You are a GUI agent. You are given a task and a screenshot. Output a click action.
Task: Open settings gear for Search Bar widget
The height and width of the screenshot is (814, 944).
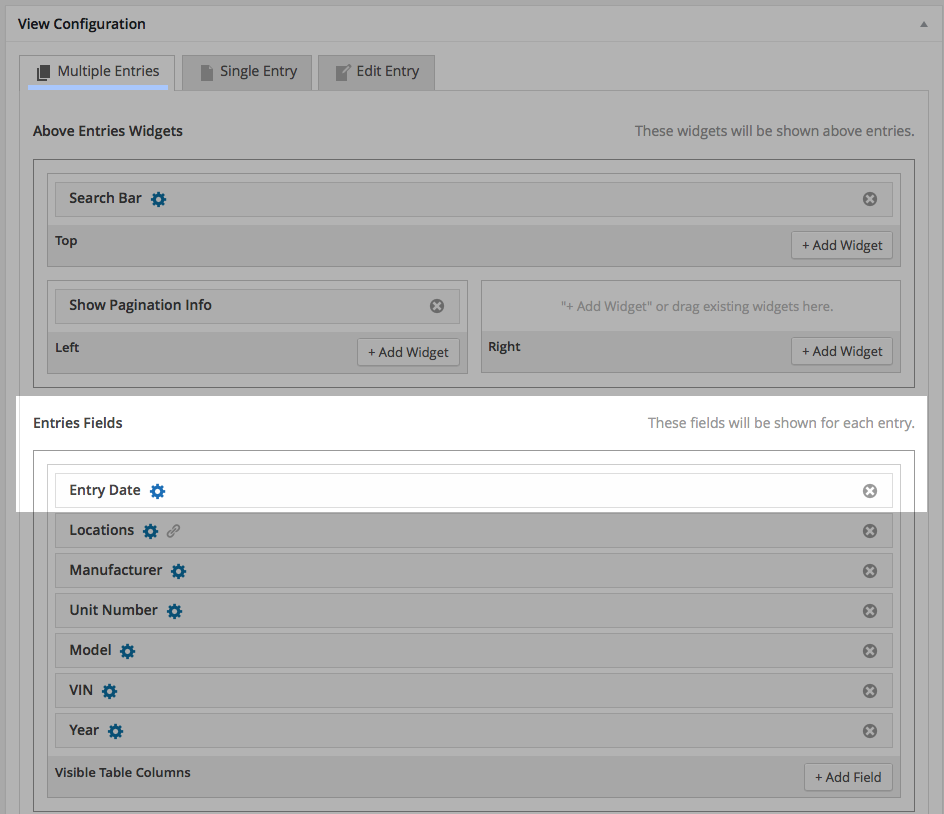pyautogui.click(x=159, y=199)
